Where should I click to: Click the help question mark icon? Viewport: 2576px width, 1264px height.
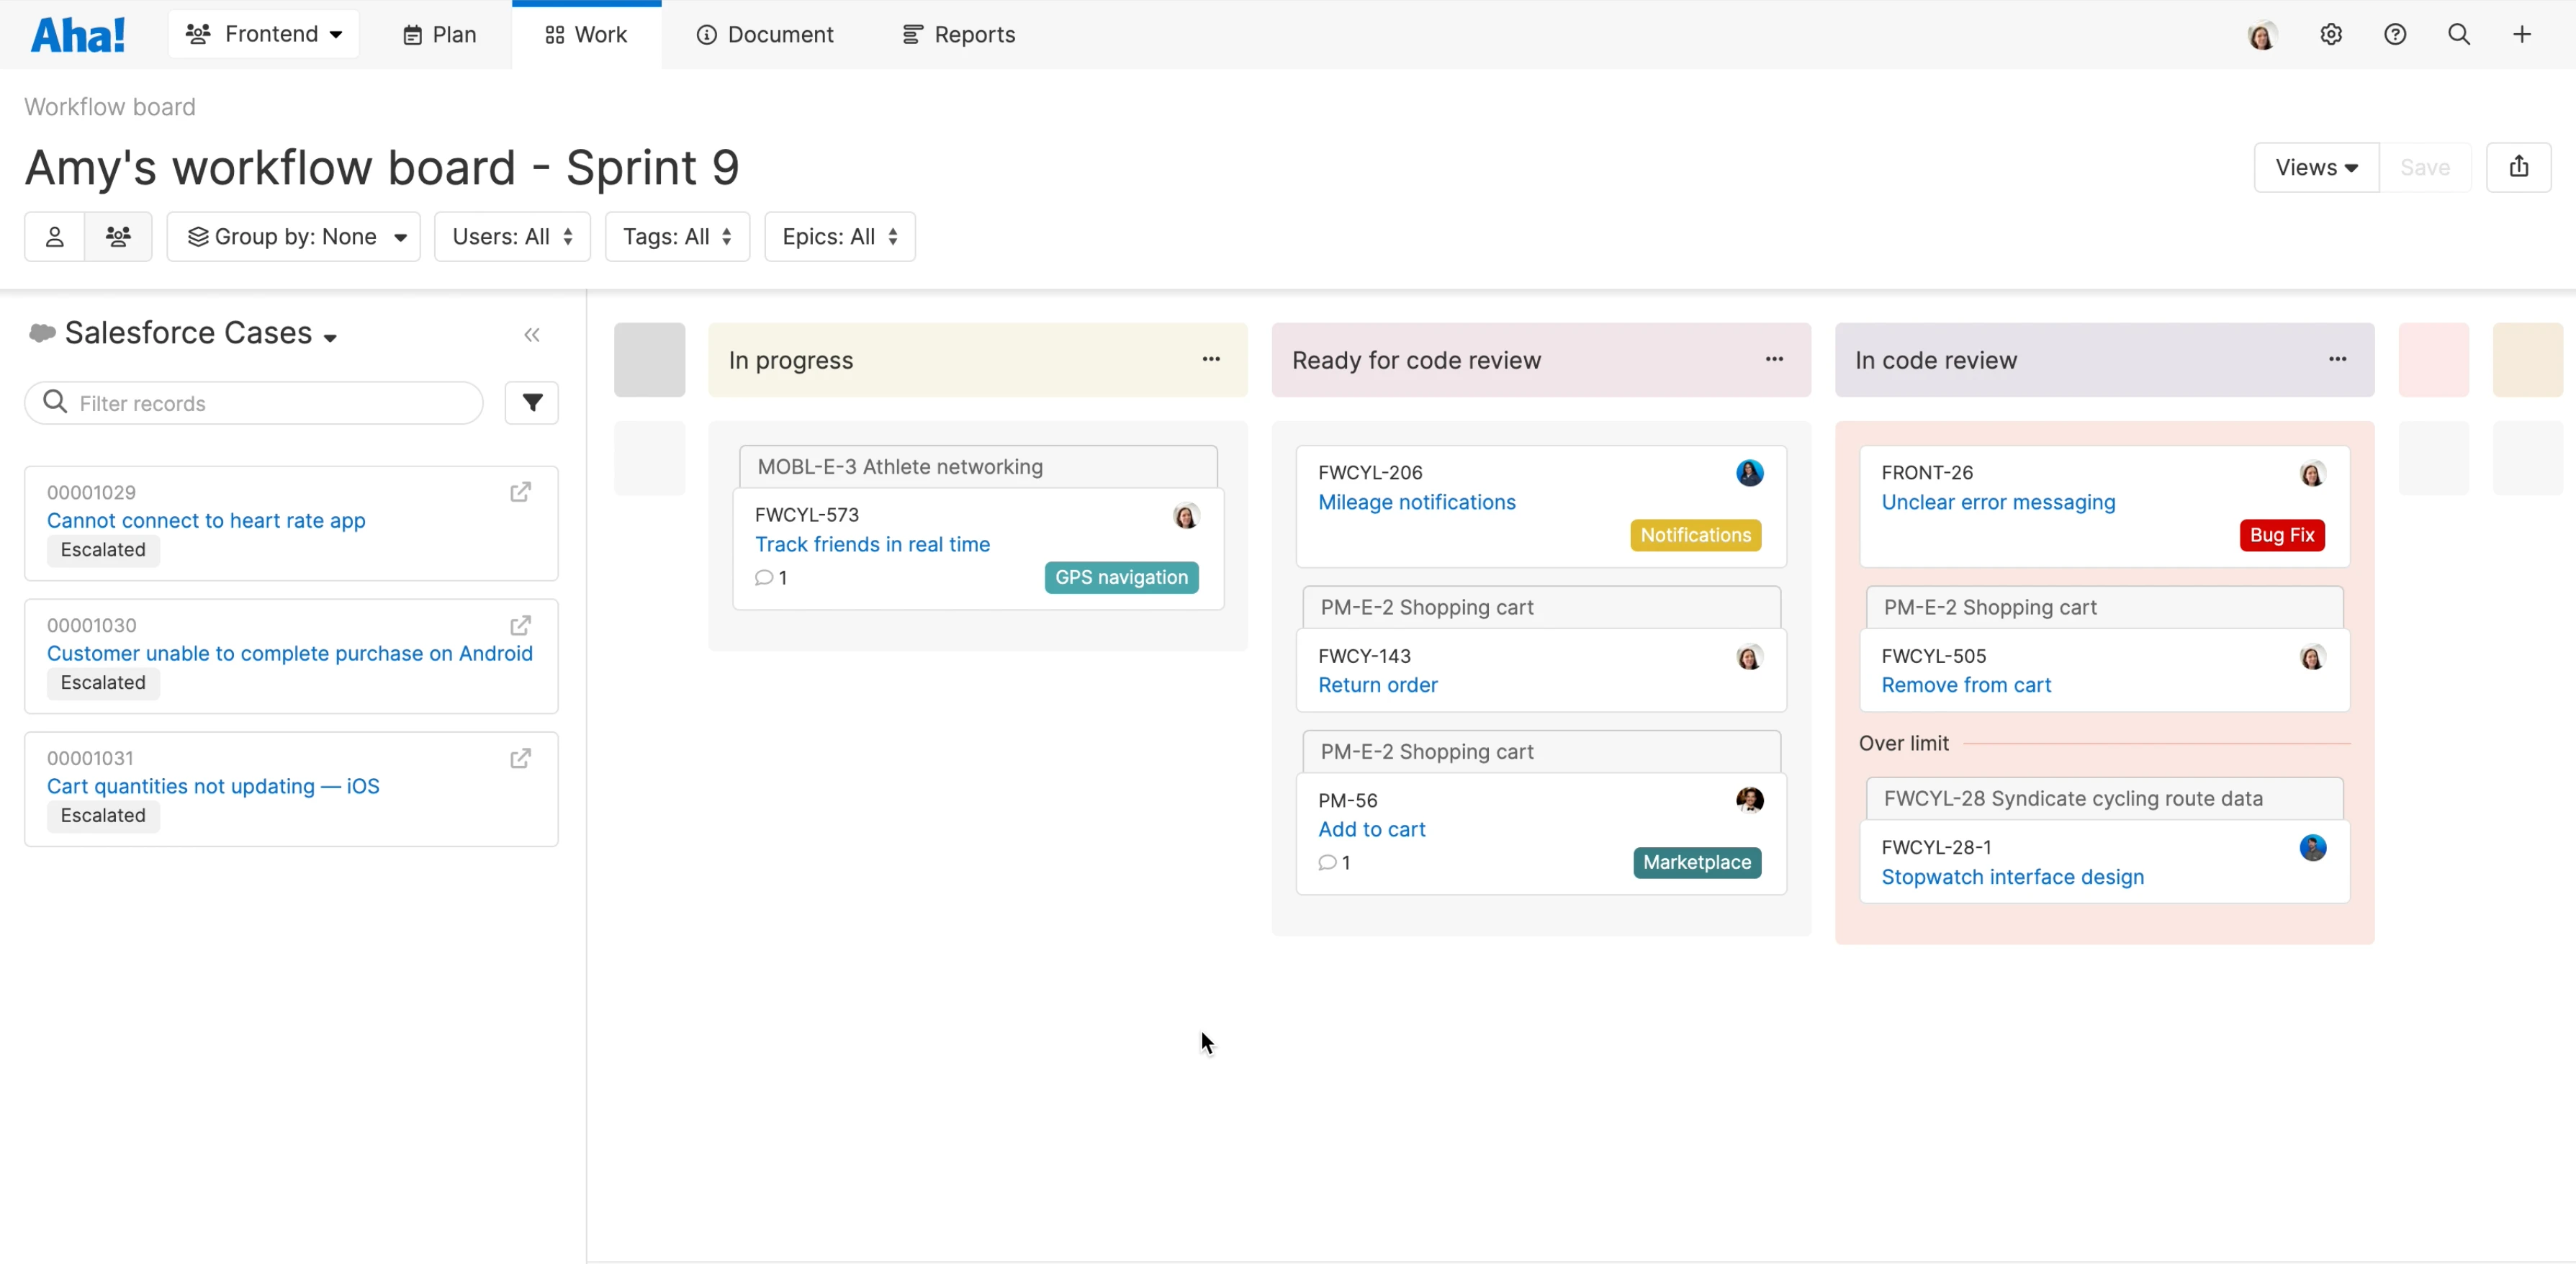pyautogui.click(x=2395, y=34)
